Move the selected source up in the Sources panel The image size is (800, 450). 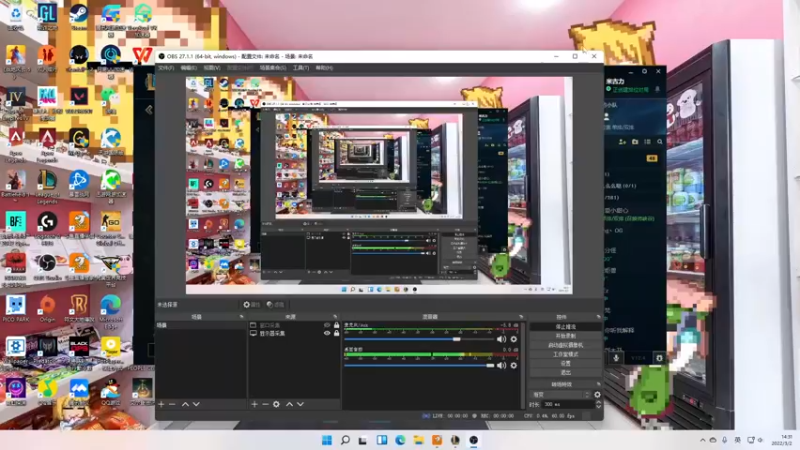(x=289, y=404)
